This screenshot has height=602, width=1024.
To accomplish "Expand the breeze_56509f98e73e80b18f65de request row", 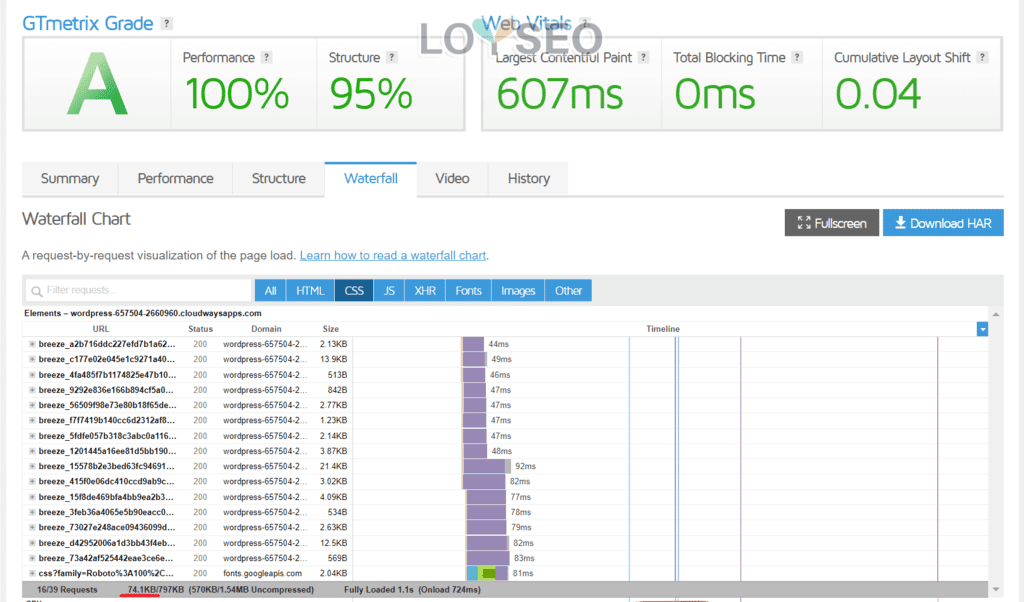I will [32, 405].
